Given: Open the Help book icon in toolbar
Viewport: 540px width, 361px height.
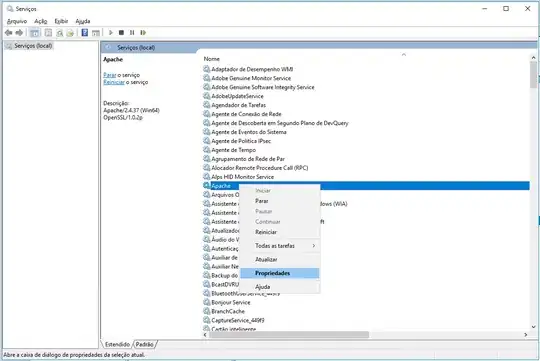Looking at the screenshot, I should pyautogui.click(x=85, y=33).
